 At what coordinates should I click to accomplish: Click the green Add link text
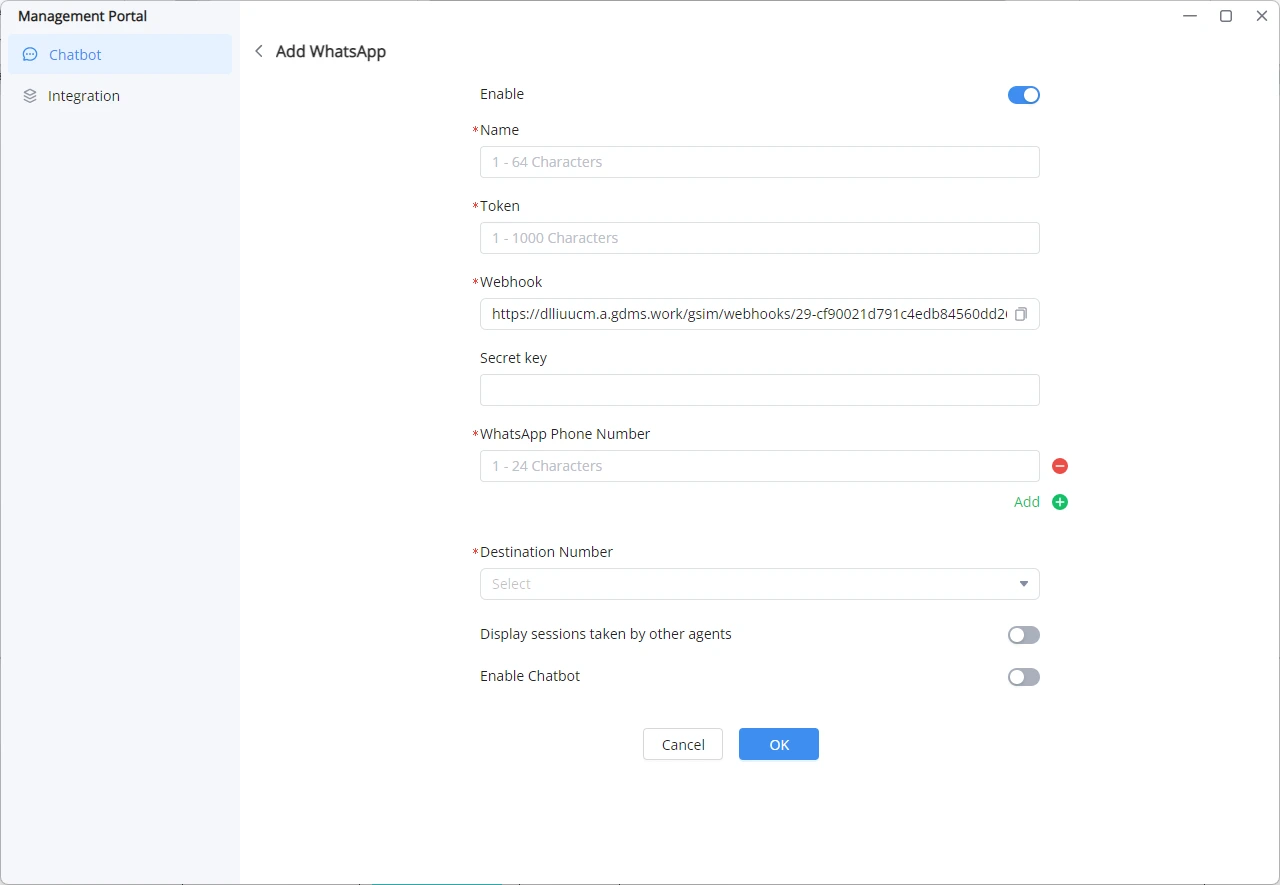coord(1027,502)
